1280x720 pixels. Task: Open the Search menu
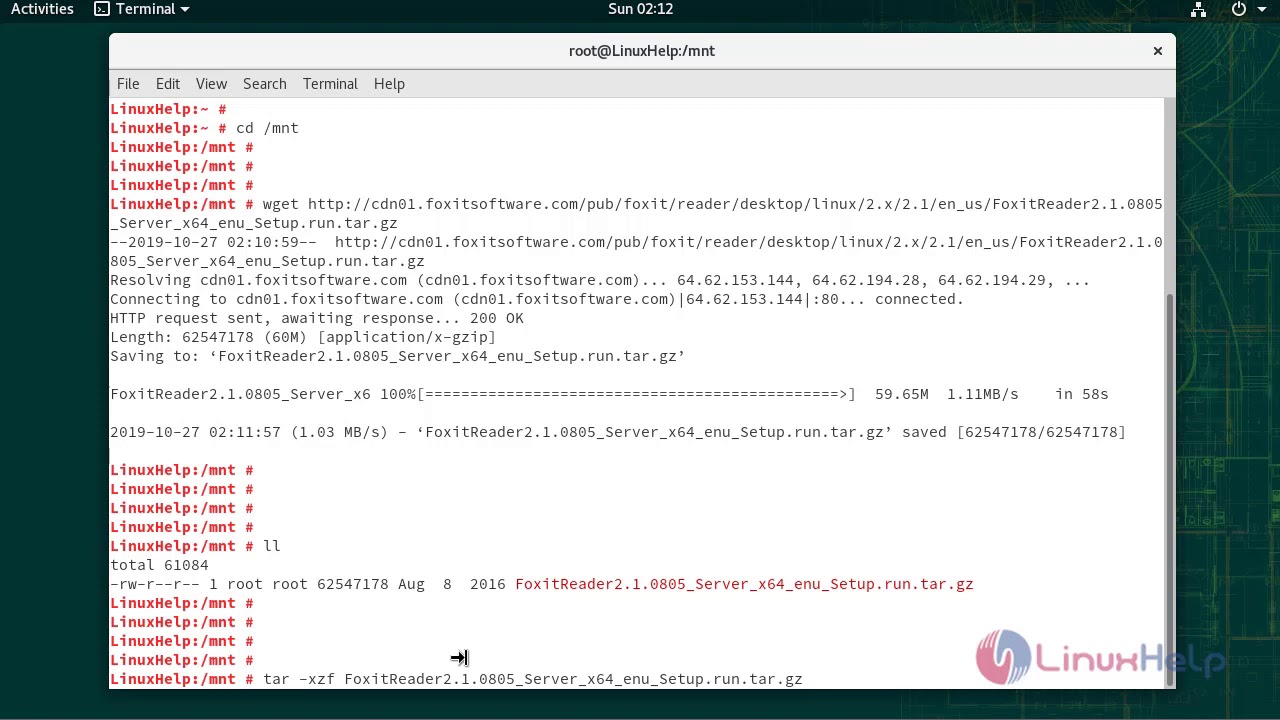tap(265, 84)
